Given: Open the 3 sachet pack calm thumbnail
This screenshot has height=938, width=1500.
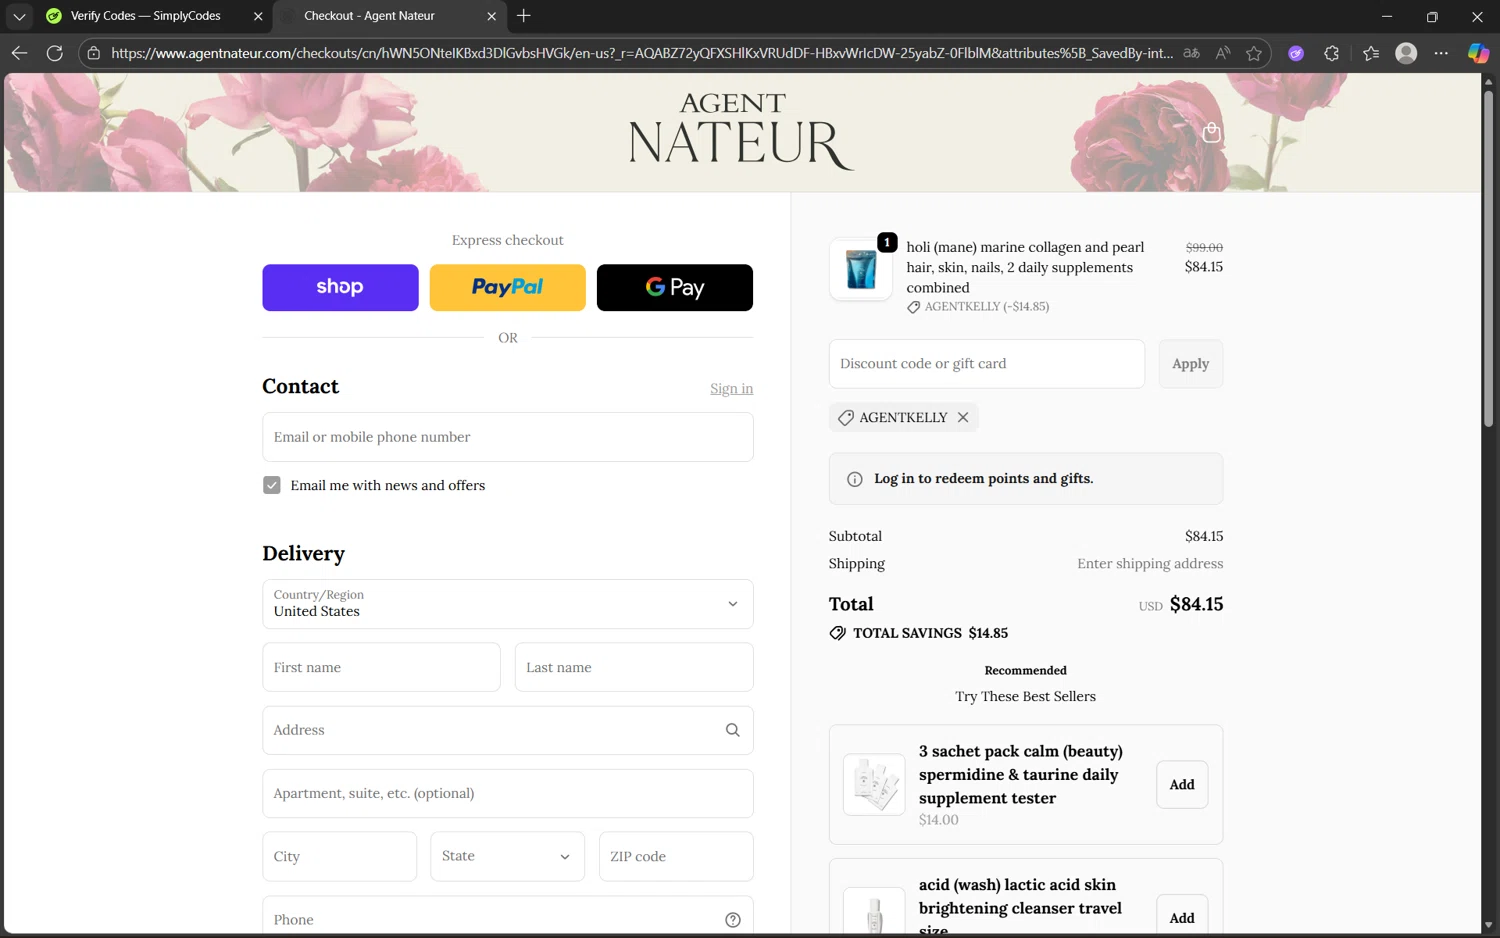Looking at the screenshot, I should click(874, 785).
